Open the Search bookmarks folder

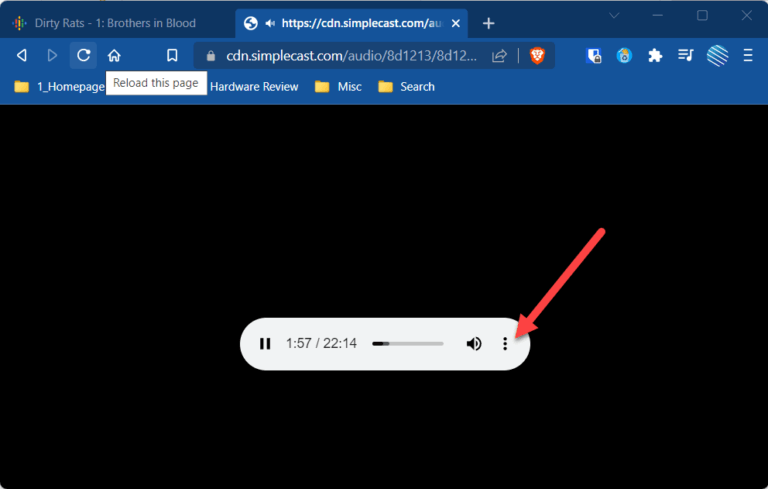tap(406, 87)
